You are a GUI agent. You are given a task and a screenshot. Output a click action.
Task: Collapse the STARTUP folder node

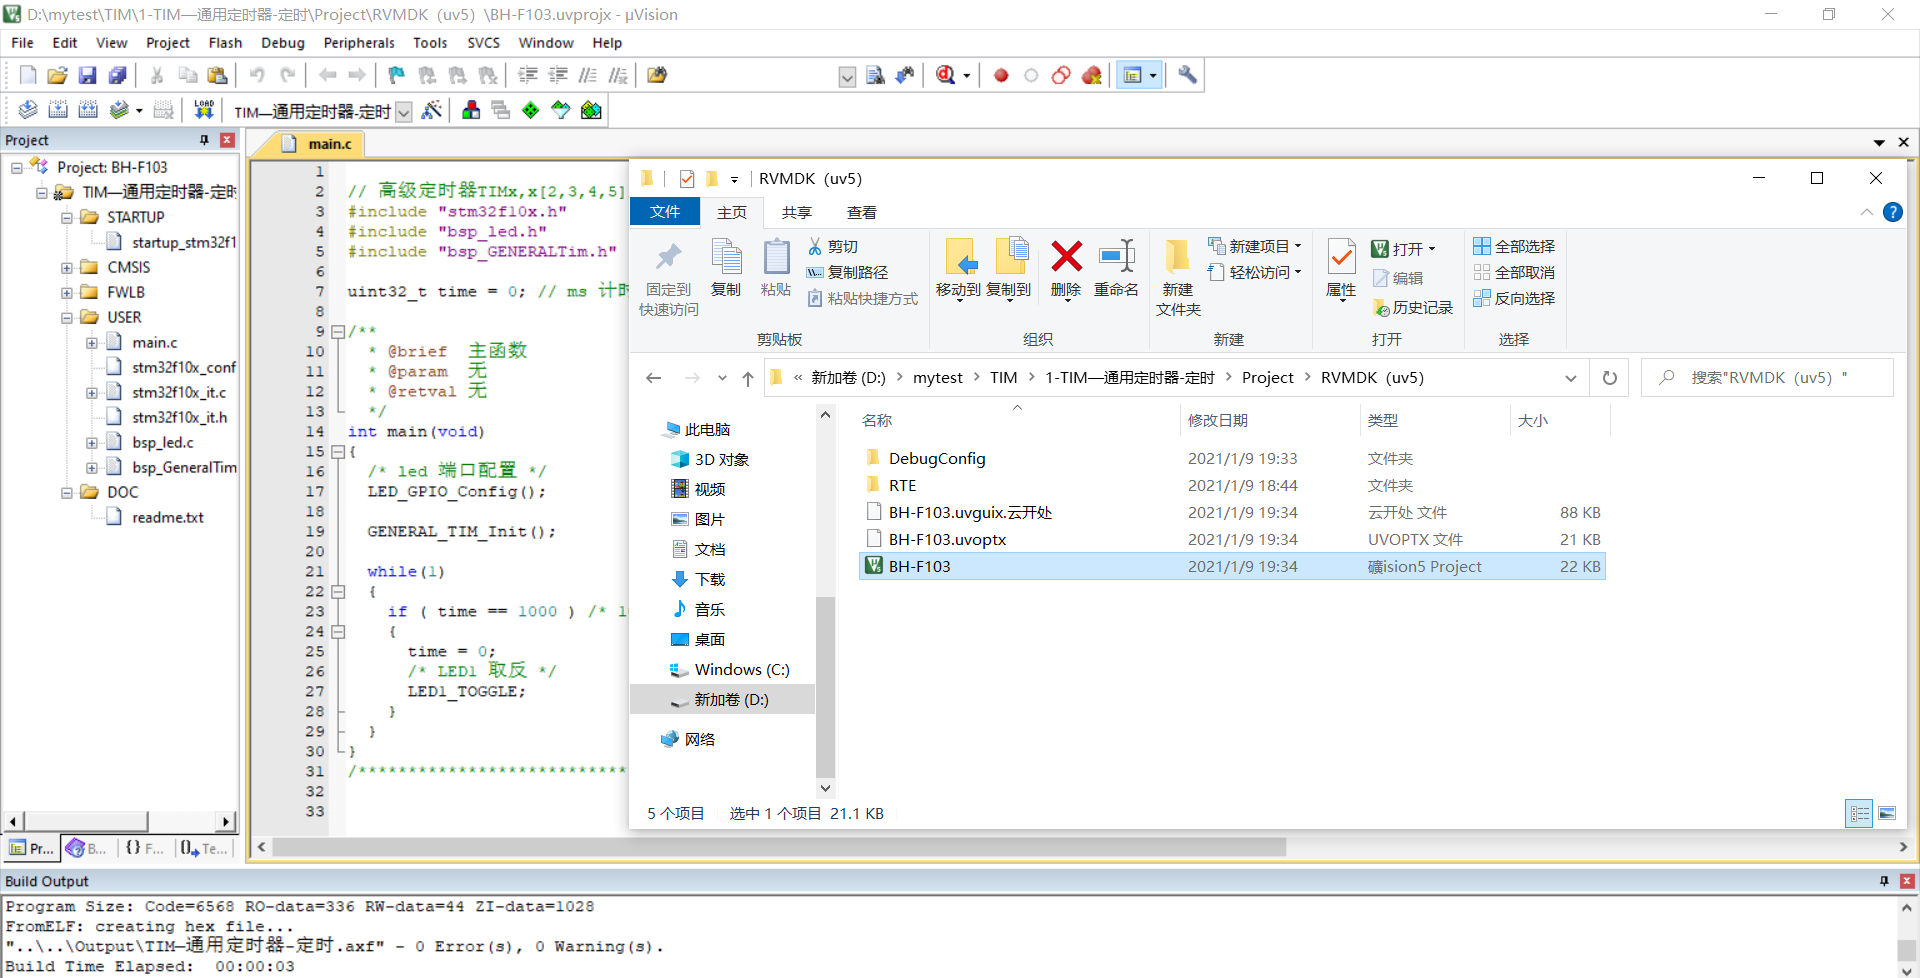click(x=66, y=217)
